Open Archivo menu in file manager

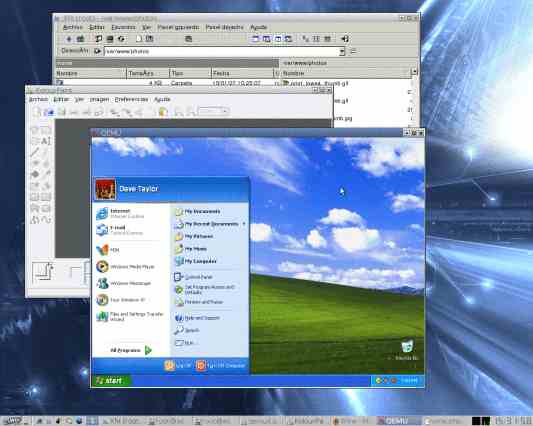click(x=72, y=27)
